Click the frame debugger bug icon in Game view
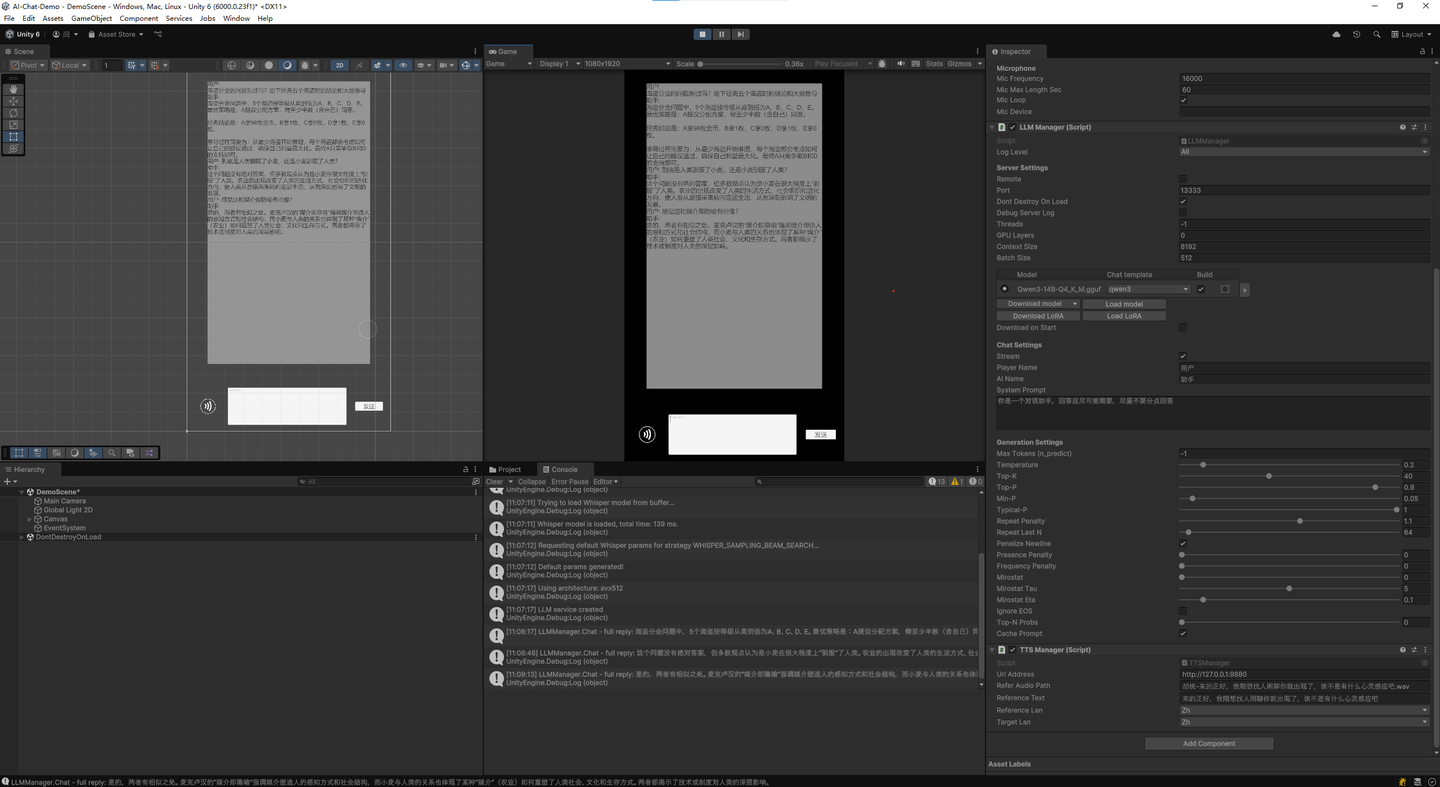1440x787 pixels. [x=882, y=64]
